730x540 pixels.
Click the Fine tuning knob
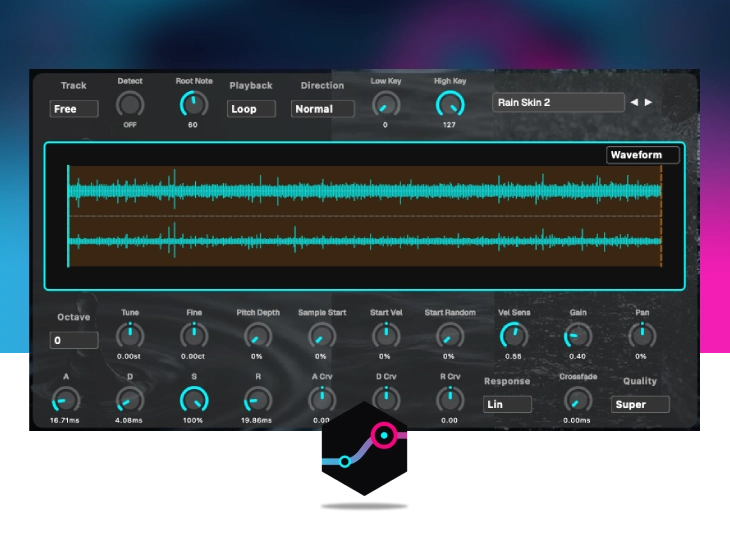point(194,335)
